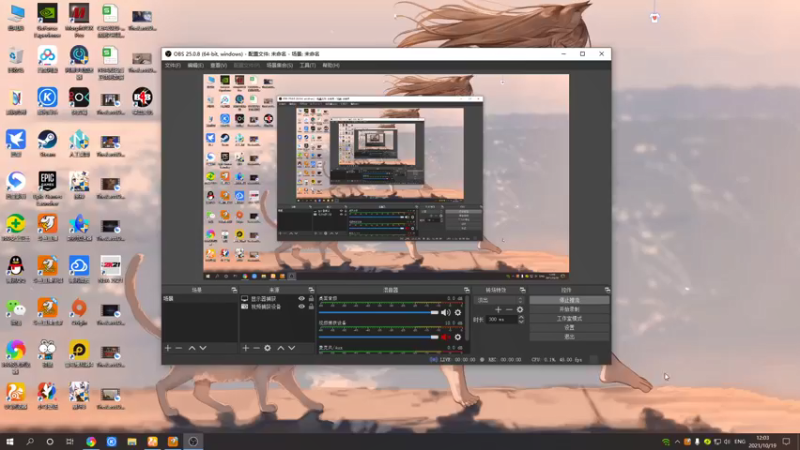
Task: Pop out the Scenes dock panel icon
Action: pos(234,290)
